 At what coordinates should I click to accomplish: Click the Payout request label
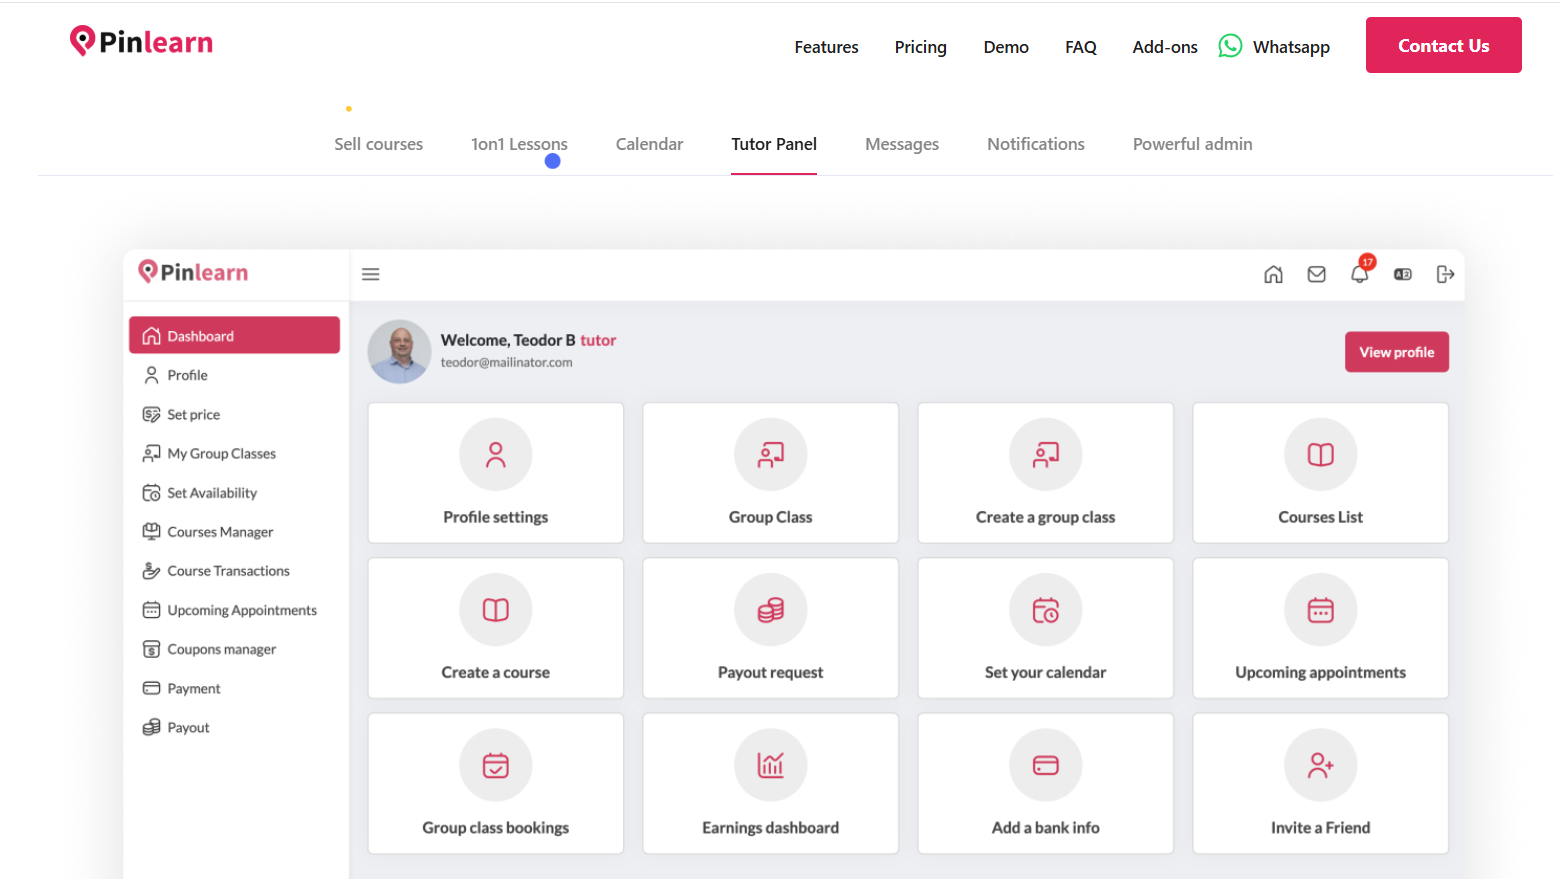tap(770, 672)
